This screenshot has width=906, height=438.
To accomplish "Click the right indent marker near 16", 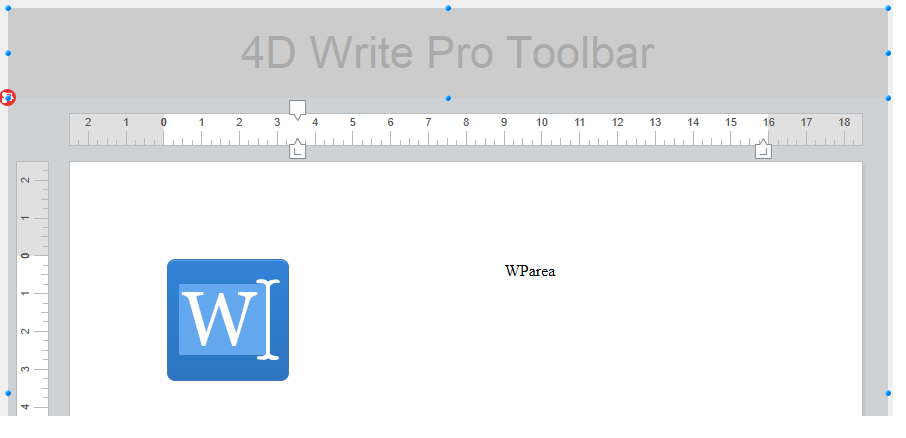I will click(x=763, y=150).
